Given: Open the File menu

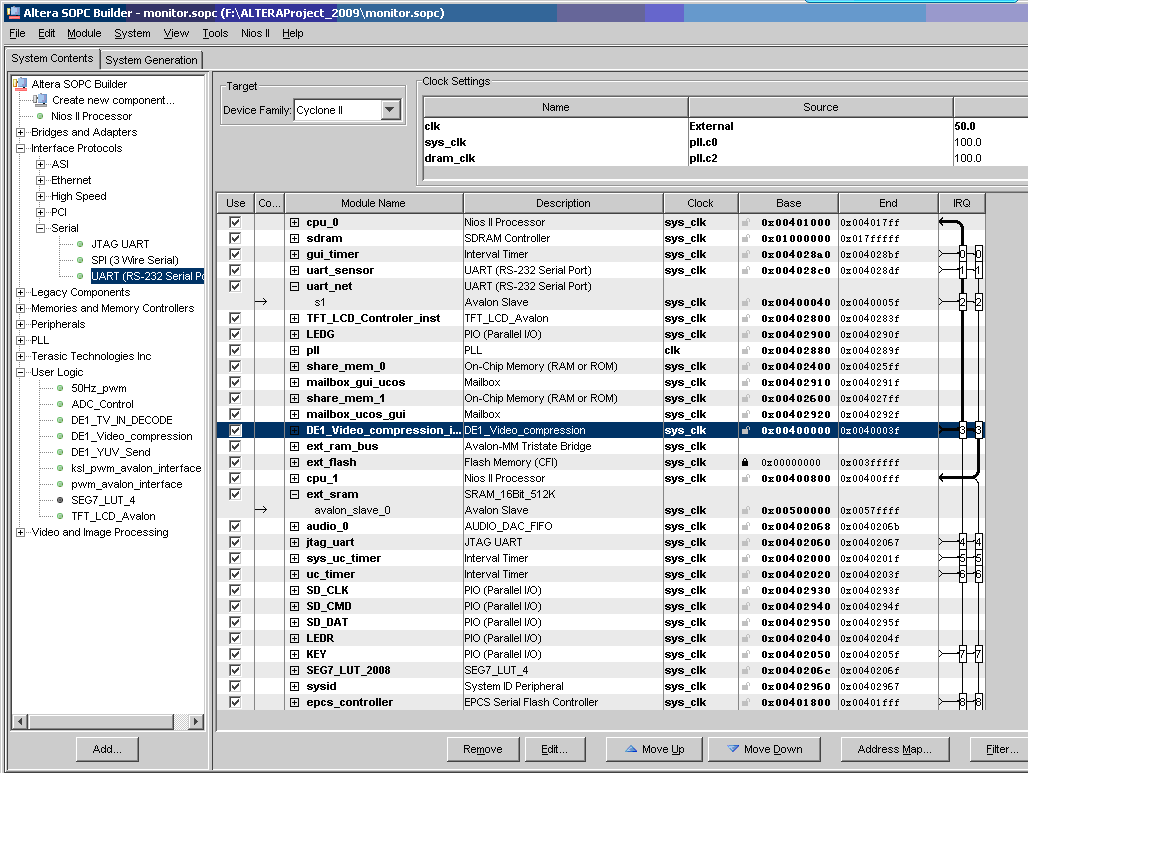Looking at the screenshot, I should [17, 33].
